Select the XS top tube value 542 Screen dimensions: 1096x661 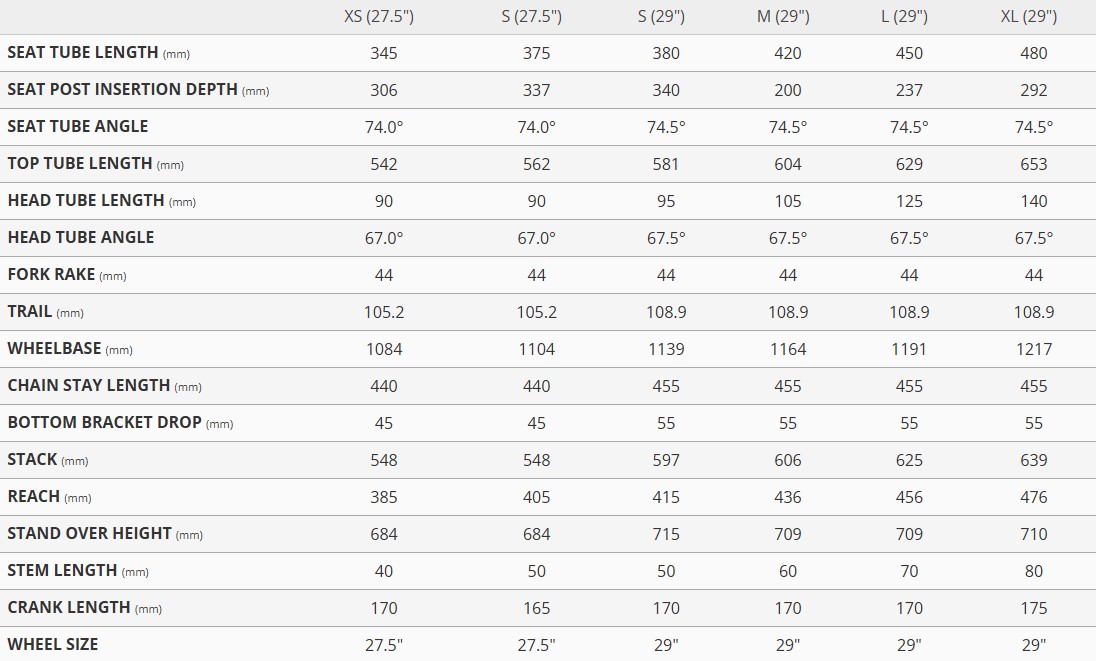[384, 164]
